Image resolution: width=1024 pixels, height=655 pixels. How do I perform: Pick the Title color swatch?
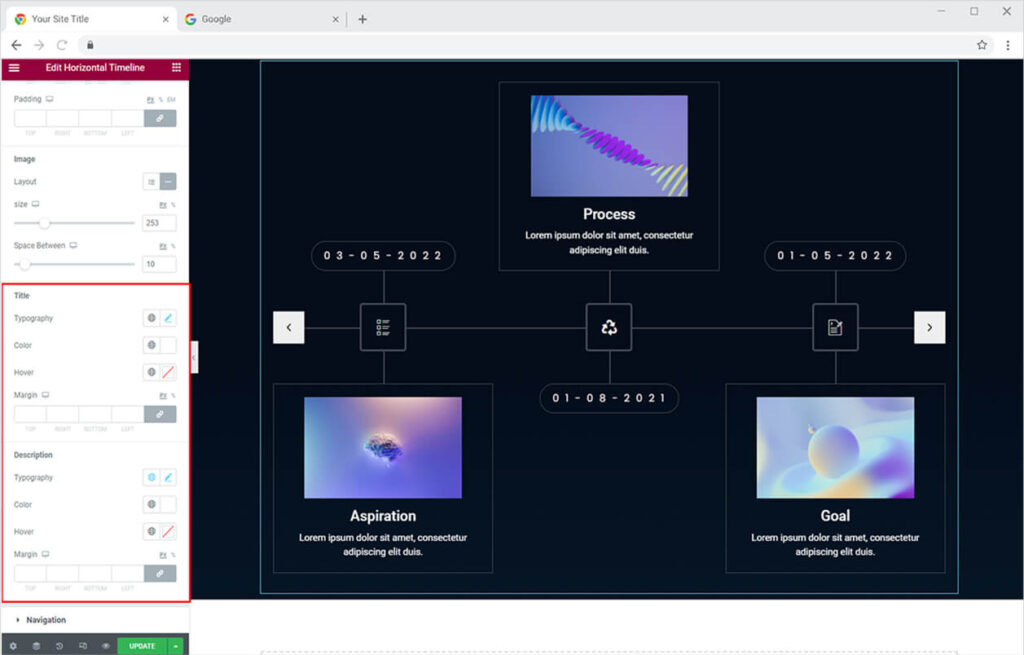coord(168,345)
